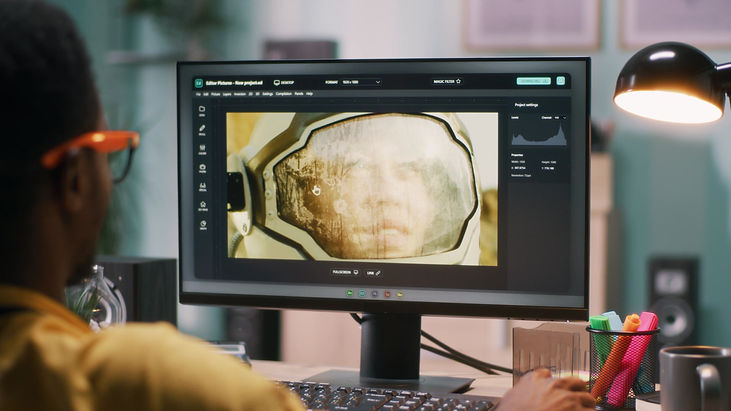Expand the Channel dropdown in Project settings
Image resolution: width=731 pixels, height=411 pixels.
(560, 118)
